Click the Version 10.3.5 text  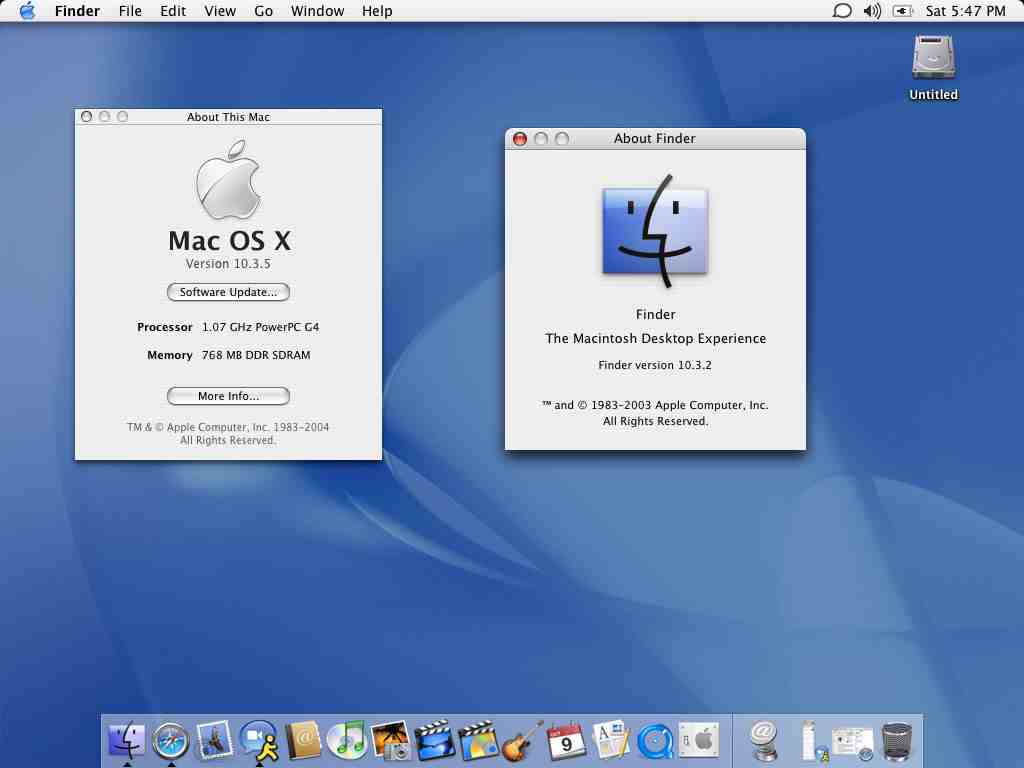click(228, 264)
